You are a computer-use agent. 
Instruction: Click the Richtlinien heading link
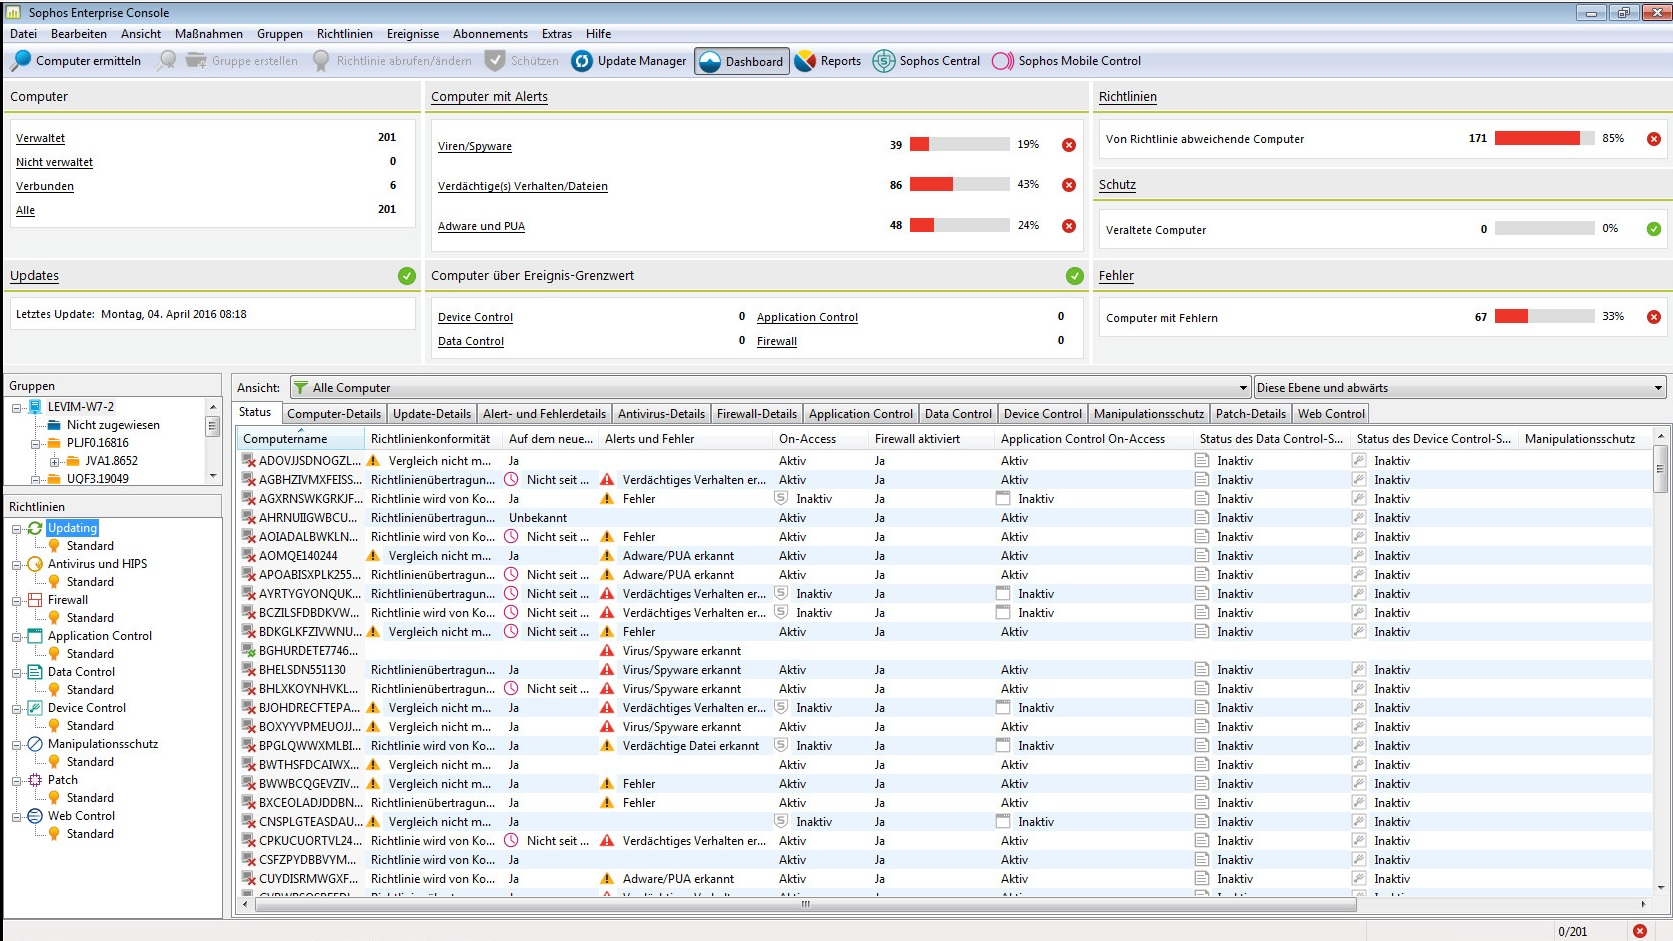(1127, 97)
